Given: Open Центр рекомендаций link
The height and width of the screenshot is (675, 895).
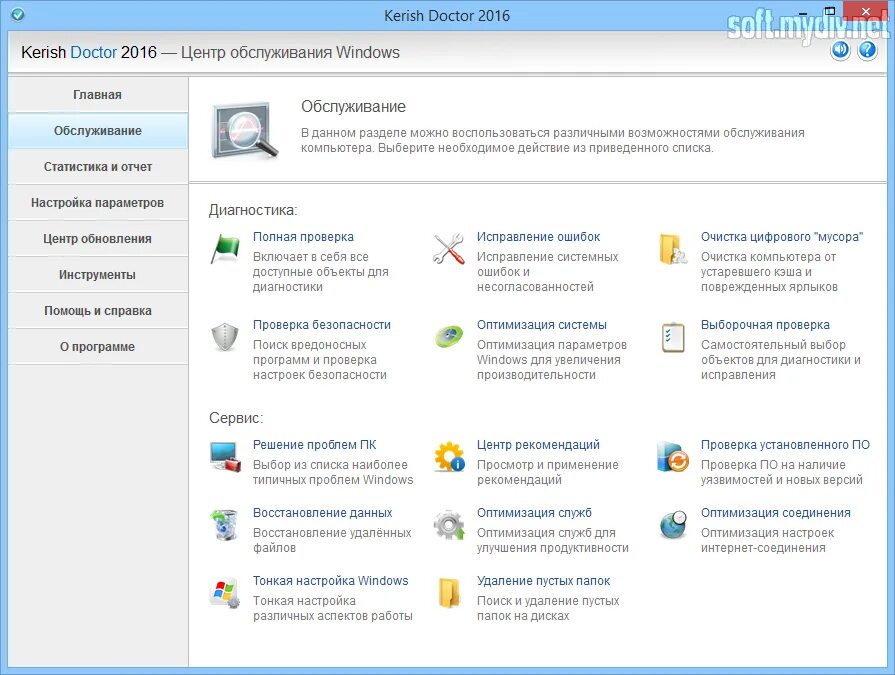Looking at the screenshot, I should click(x=538, y=444).
